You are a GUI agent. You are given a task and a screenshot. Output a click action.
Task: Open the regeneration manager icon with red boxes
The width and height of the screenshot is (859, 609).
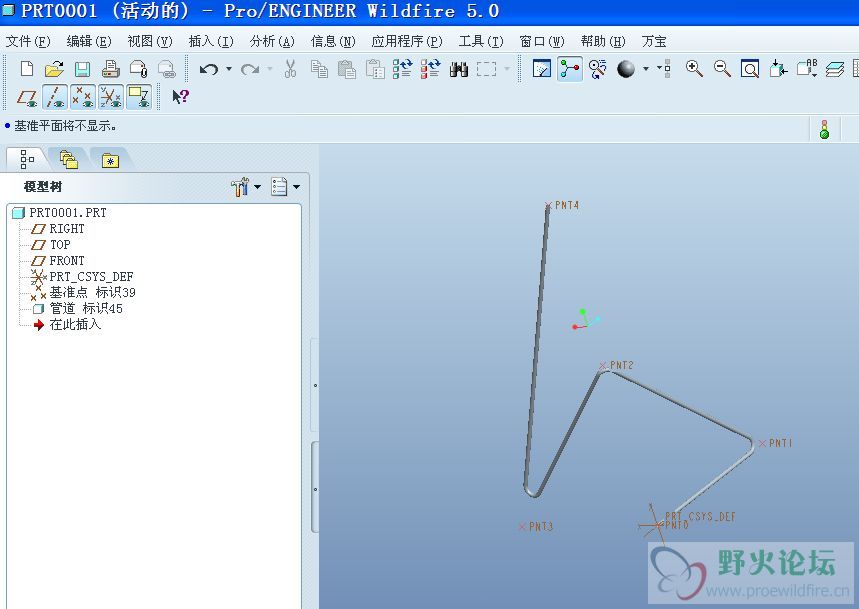(x=431, y=69)
